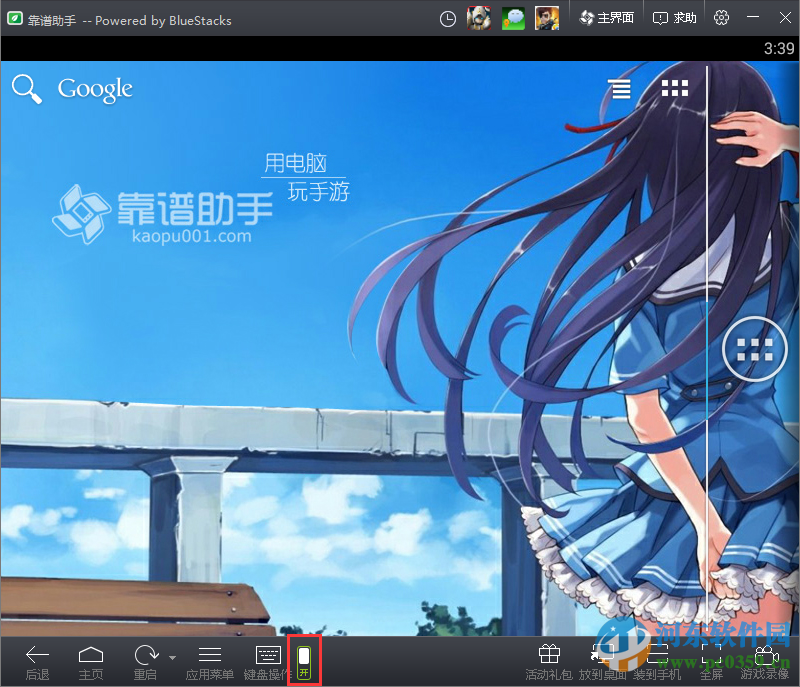Image resolution: width=800 pixels, height=687 pixels.
Task: Open 活动礼包 gift pack
Action: tap(549, 663)
